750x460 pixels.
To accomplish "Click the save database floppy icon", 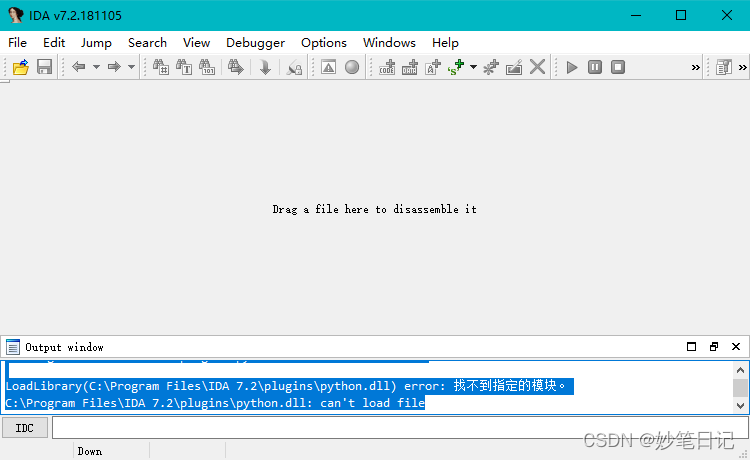I will 44,67.
